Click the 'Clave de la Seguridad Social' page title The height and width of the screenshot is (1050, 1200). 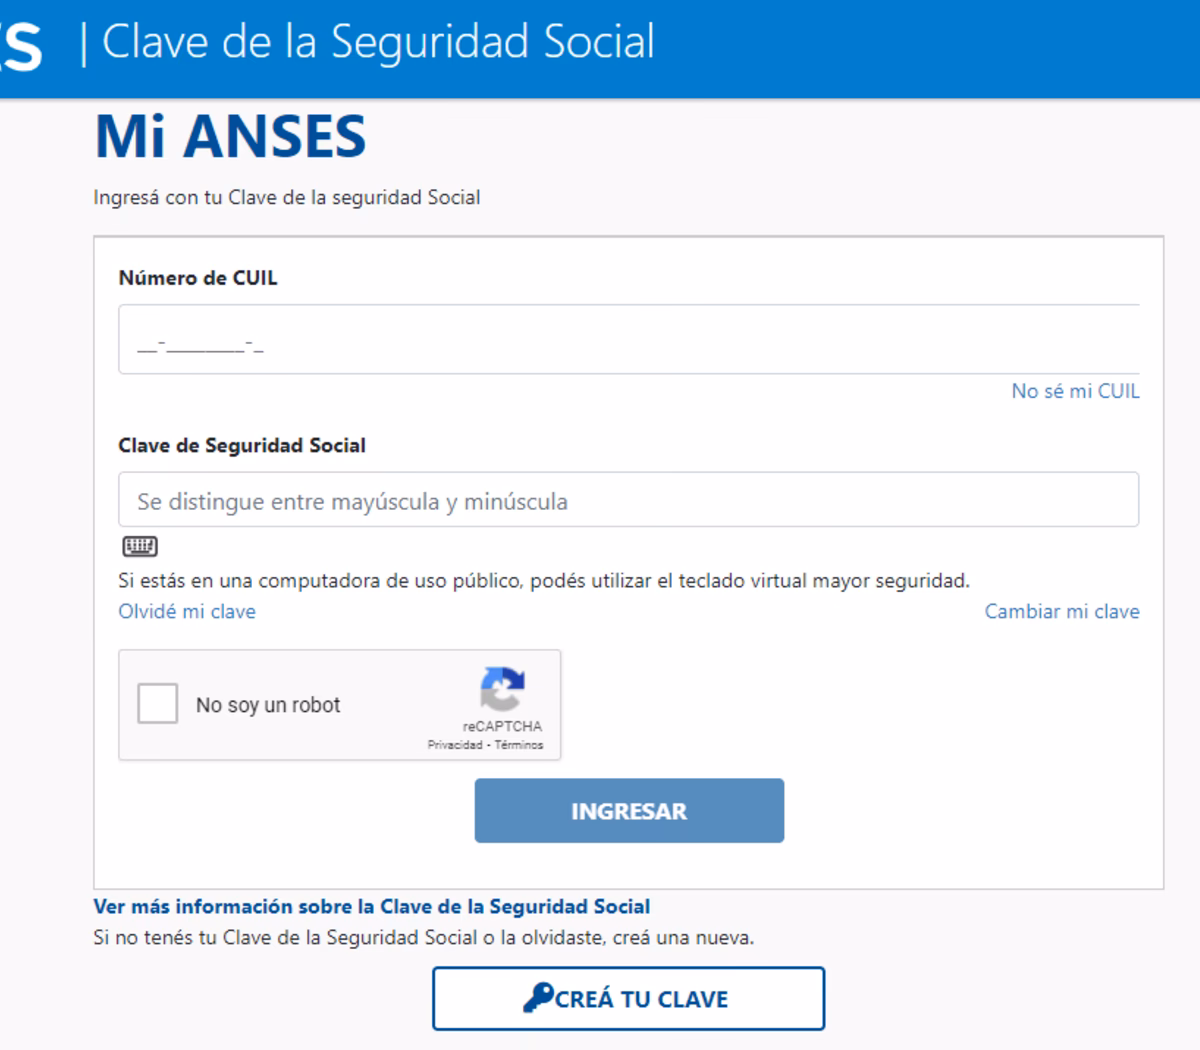(x=380, y=43)
